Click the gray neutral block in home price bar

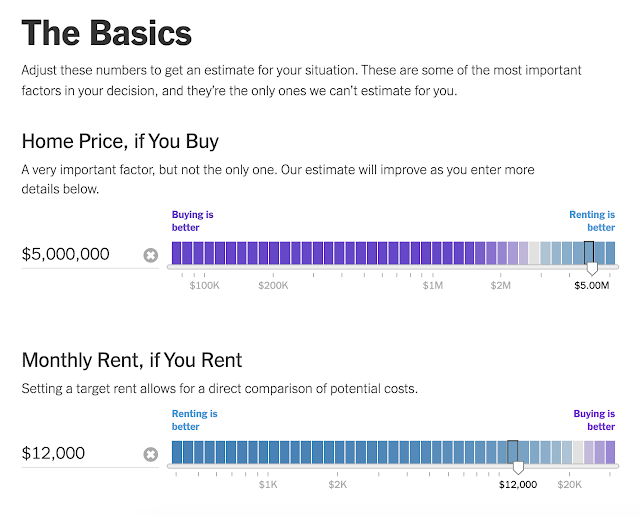tap(534, 253)
